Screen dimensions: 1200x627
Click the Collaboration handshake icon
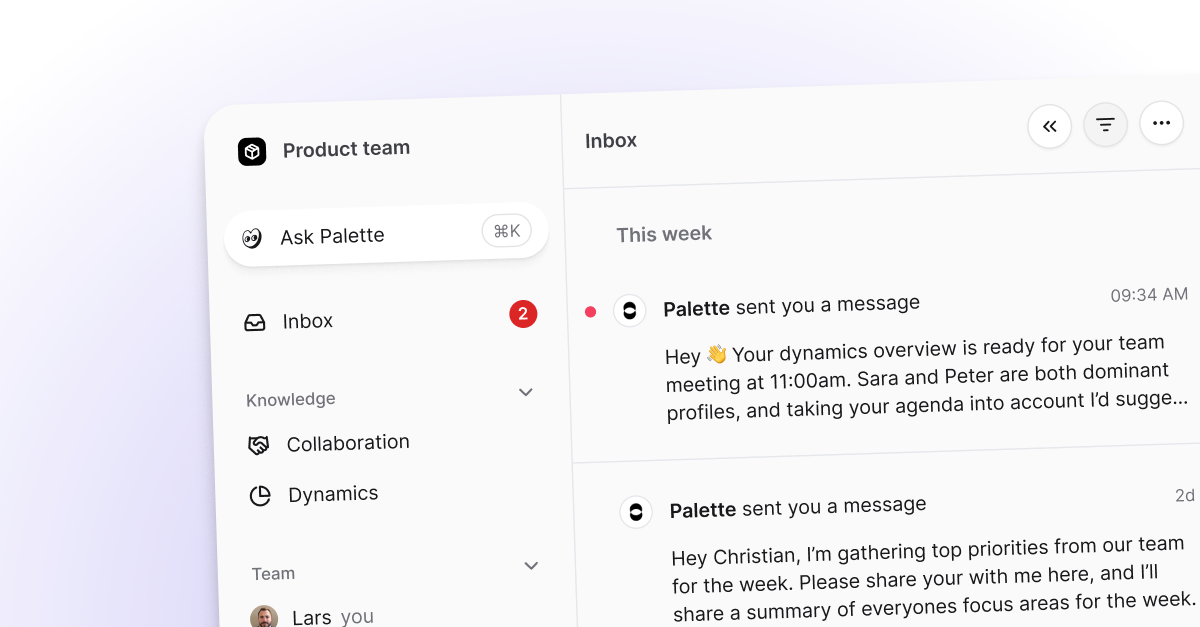pos(259,446)
